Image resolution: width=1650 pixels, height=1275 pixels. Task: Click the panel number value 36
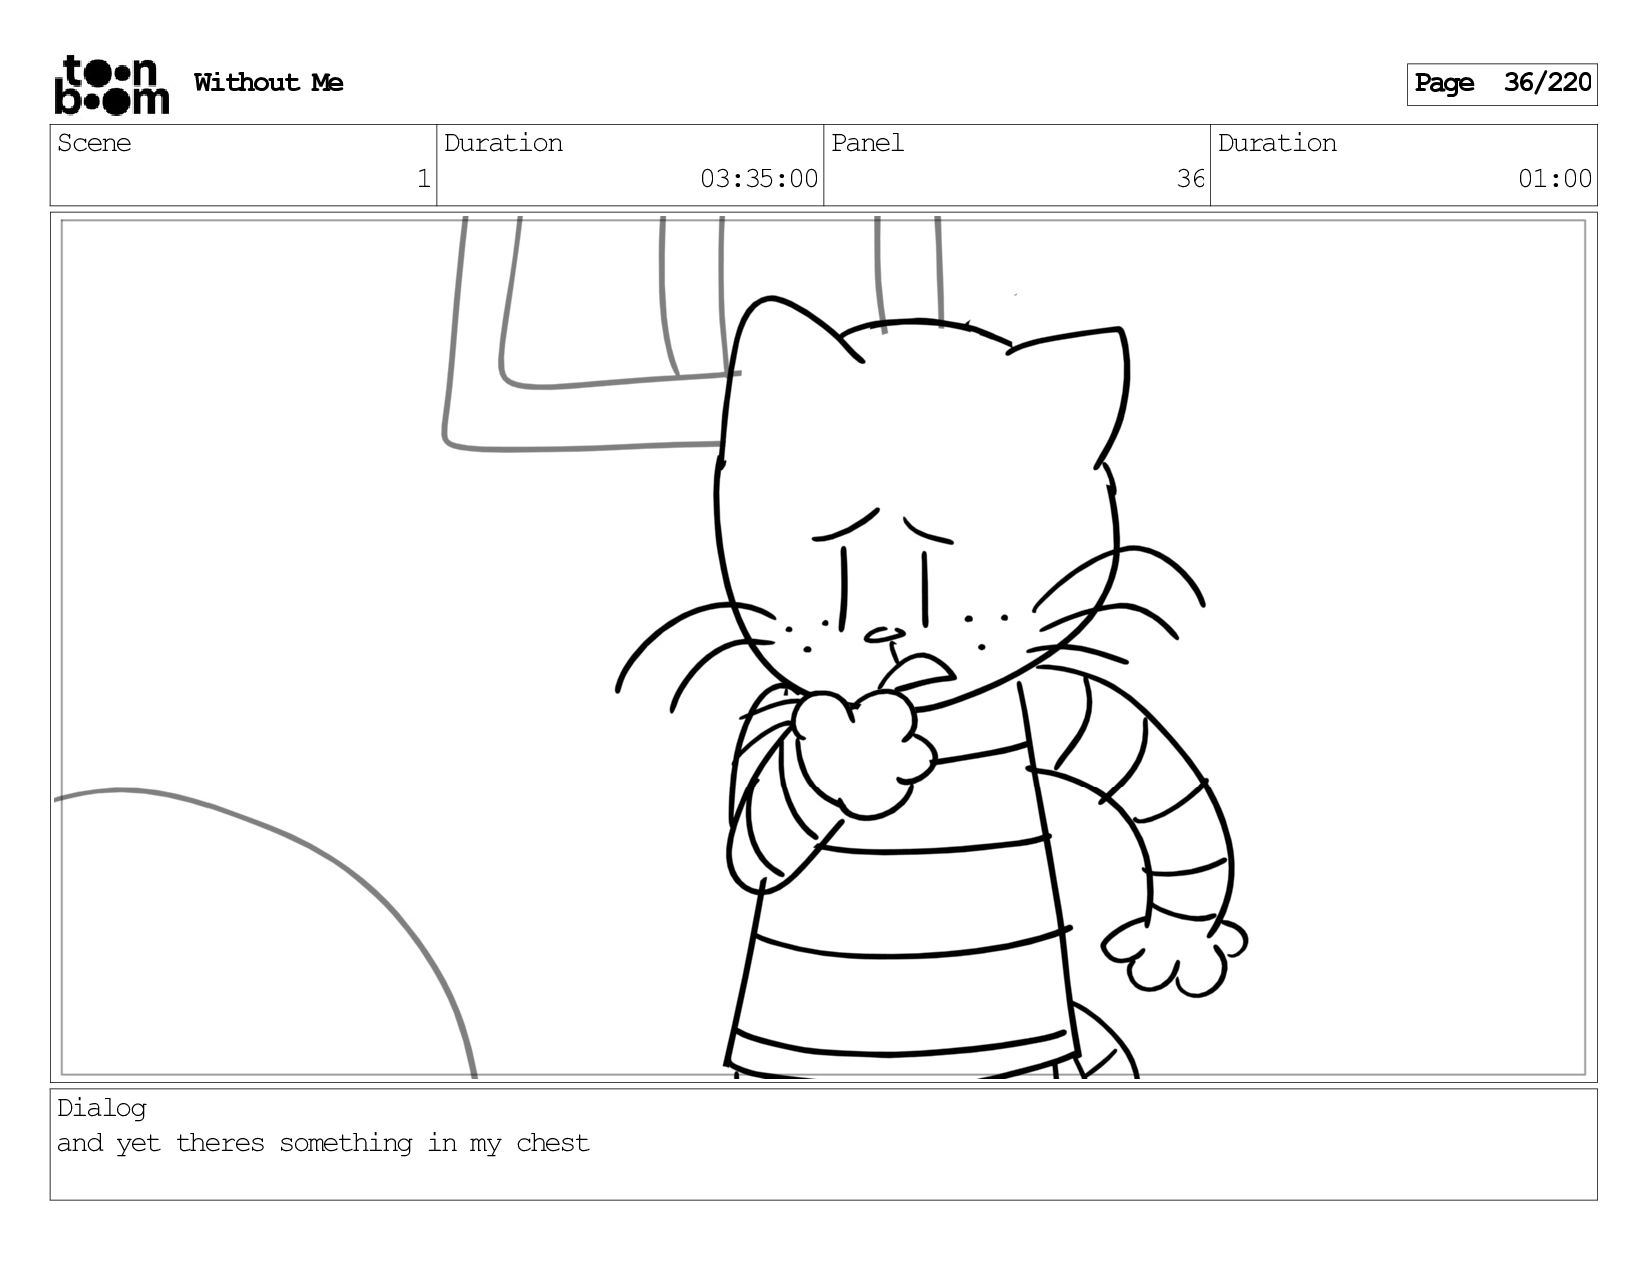1190,179
